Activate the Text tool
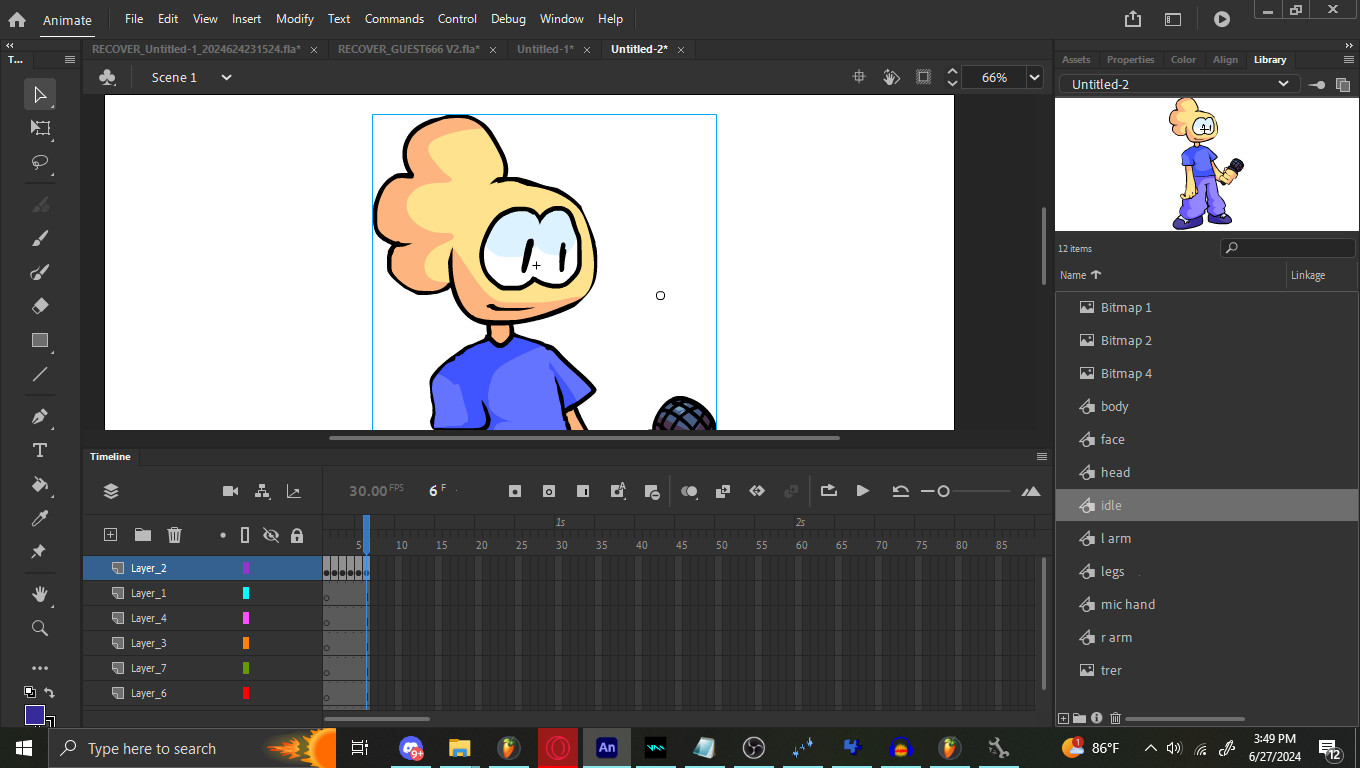Viewport: 1360px width, 768px height. pyautogui.click(x=40, y=450)
